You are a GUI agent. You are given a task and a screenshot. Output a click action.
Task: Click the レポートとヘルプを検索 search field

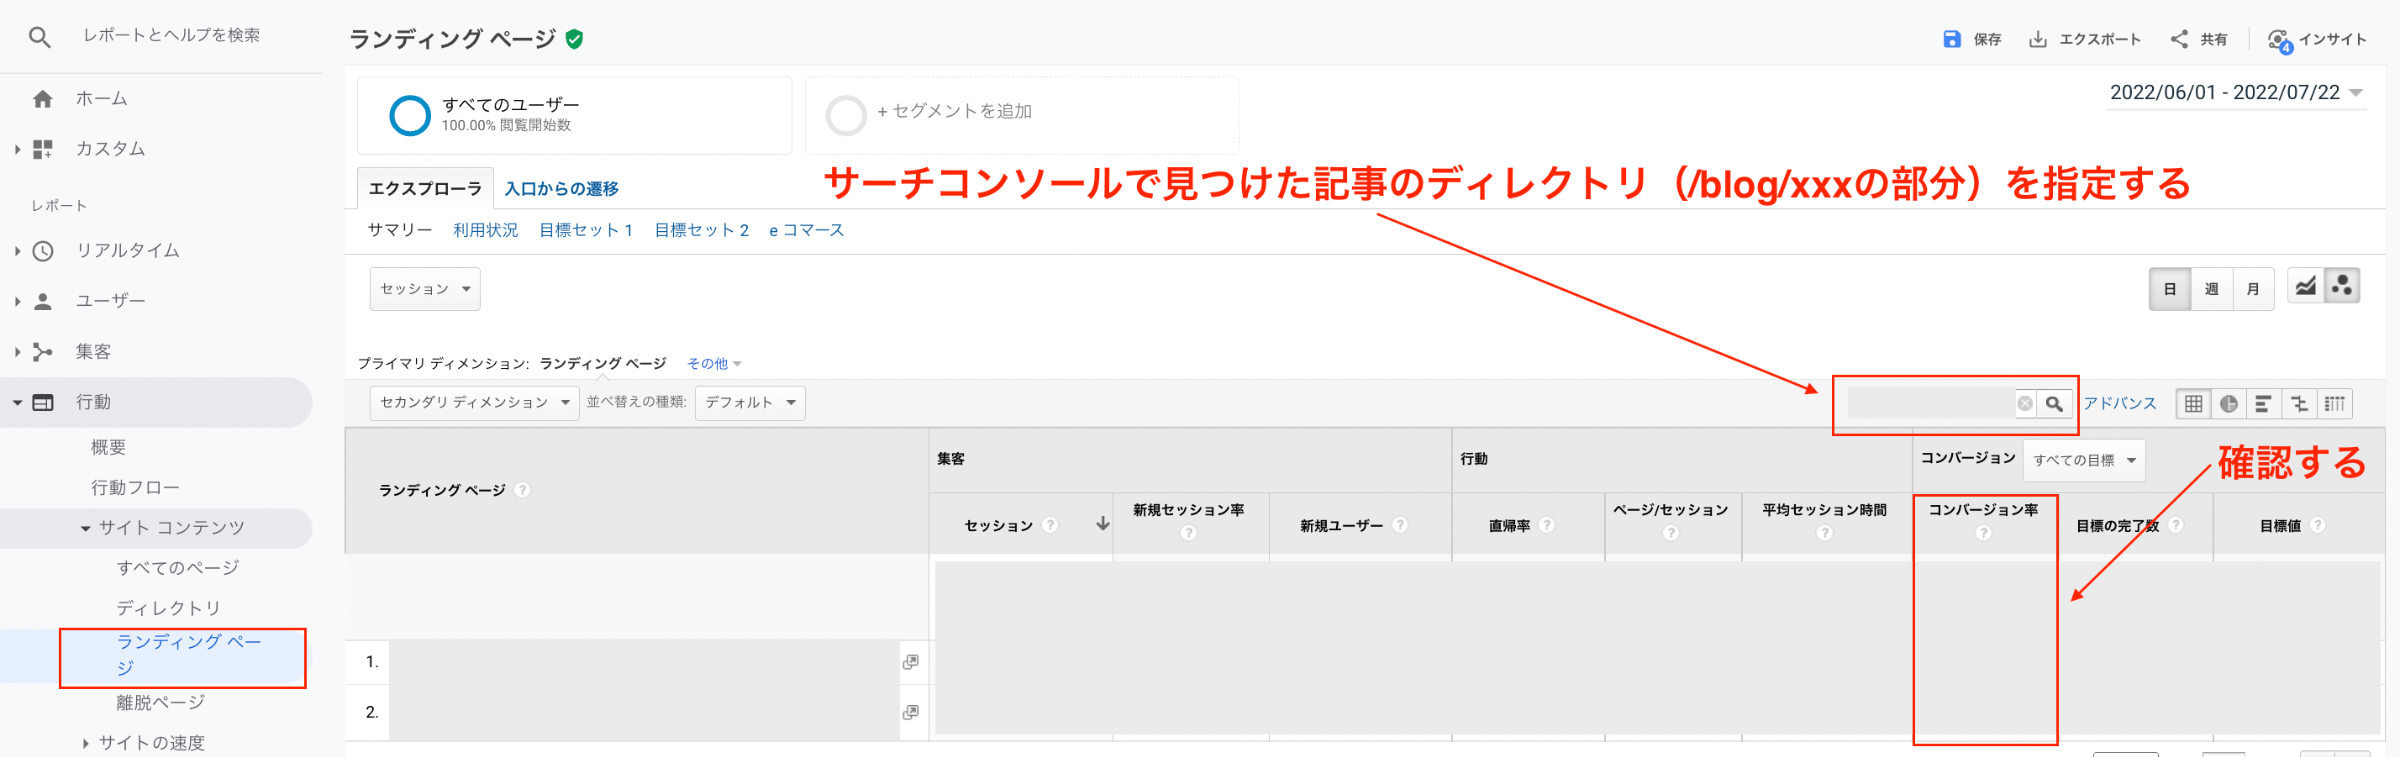172,36
